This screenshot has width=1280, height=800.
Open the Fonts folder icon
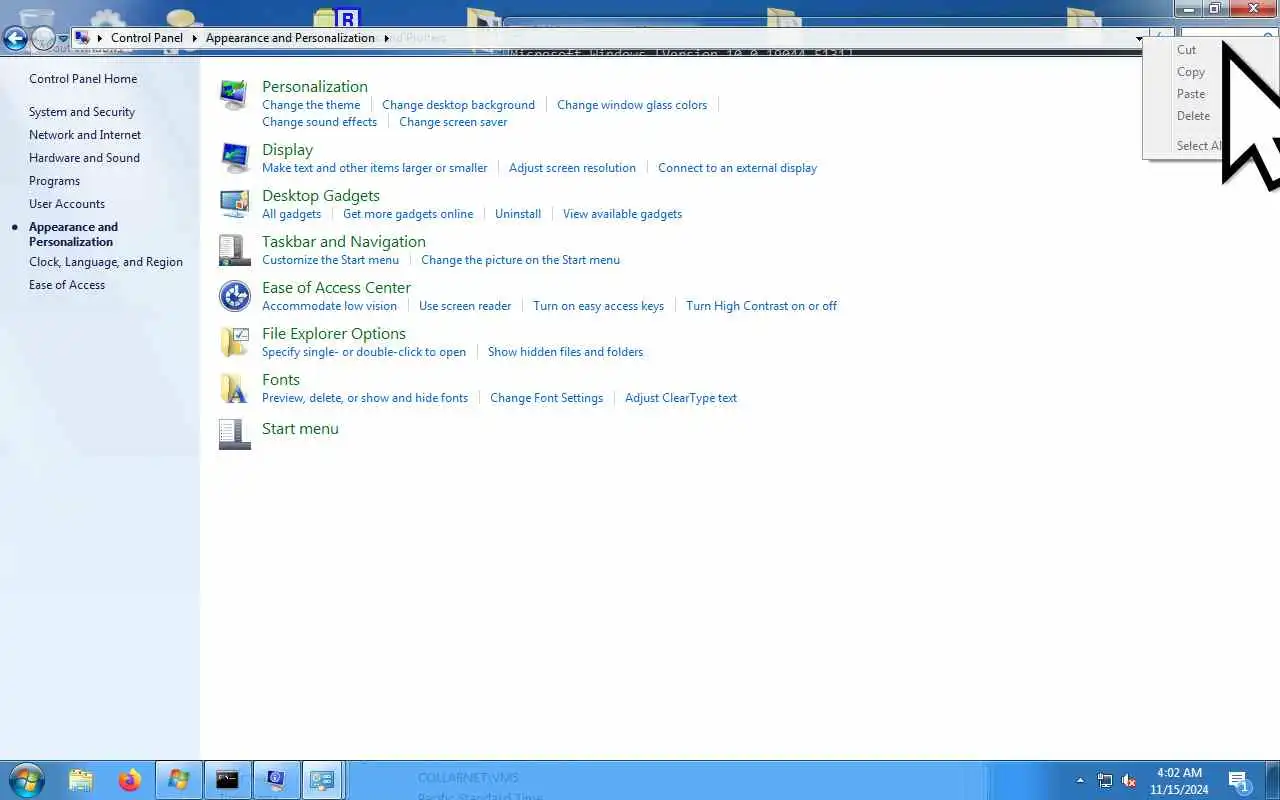click(x=234, y=388)
